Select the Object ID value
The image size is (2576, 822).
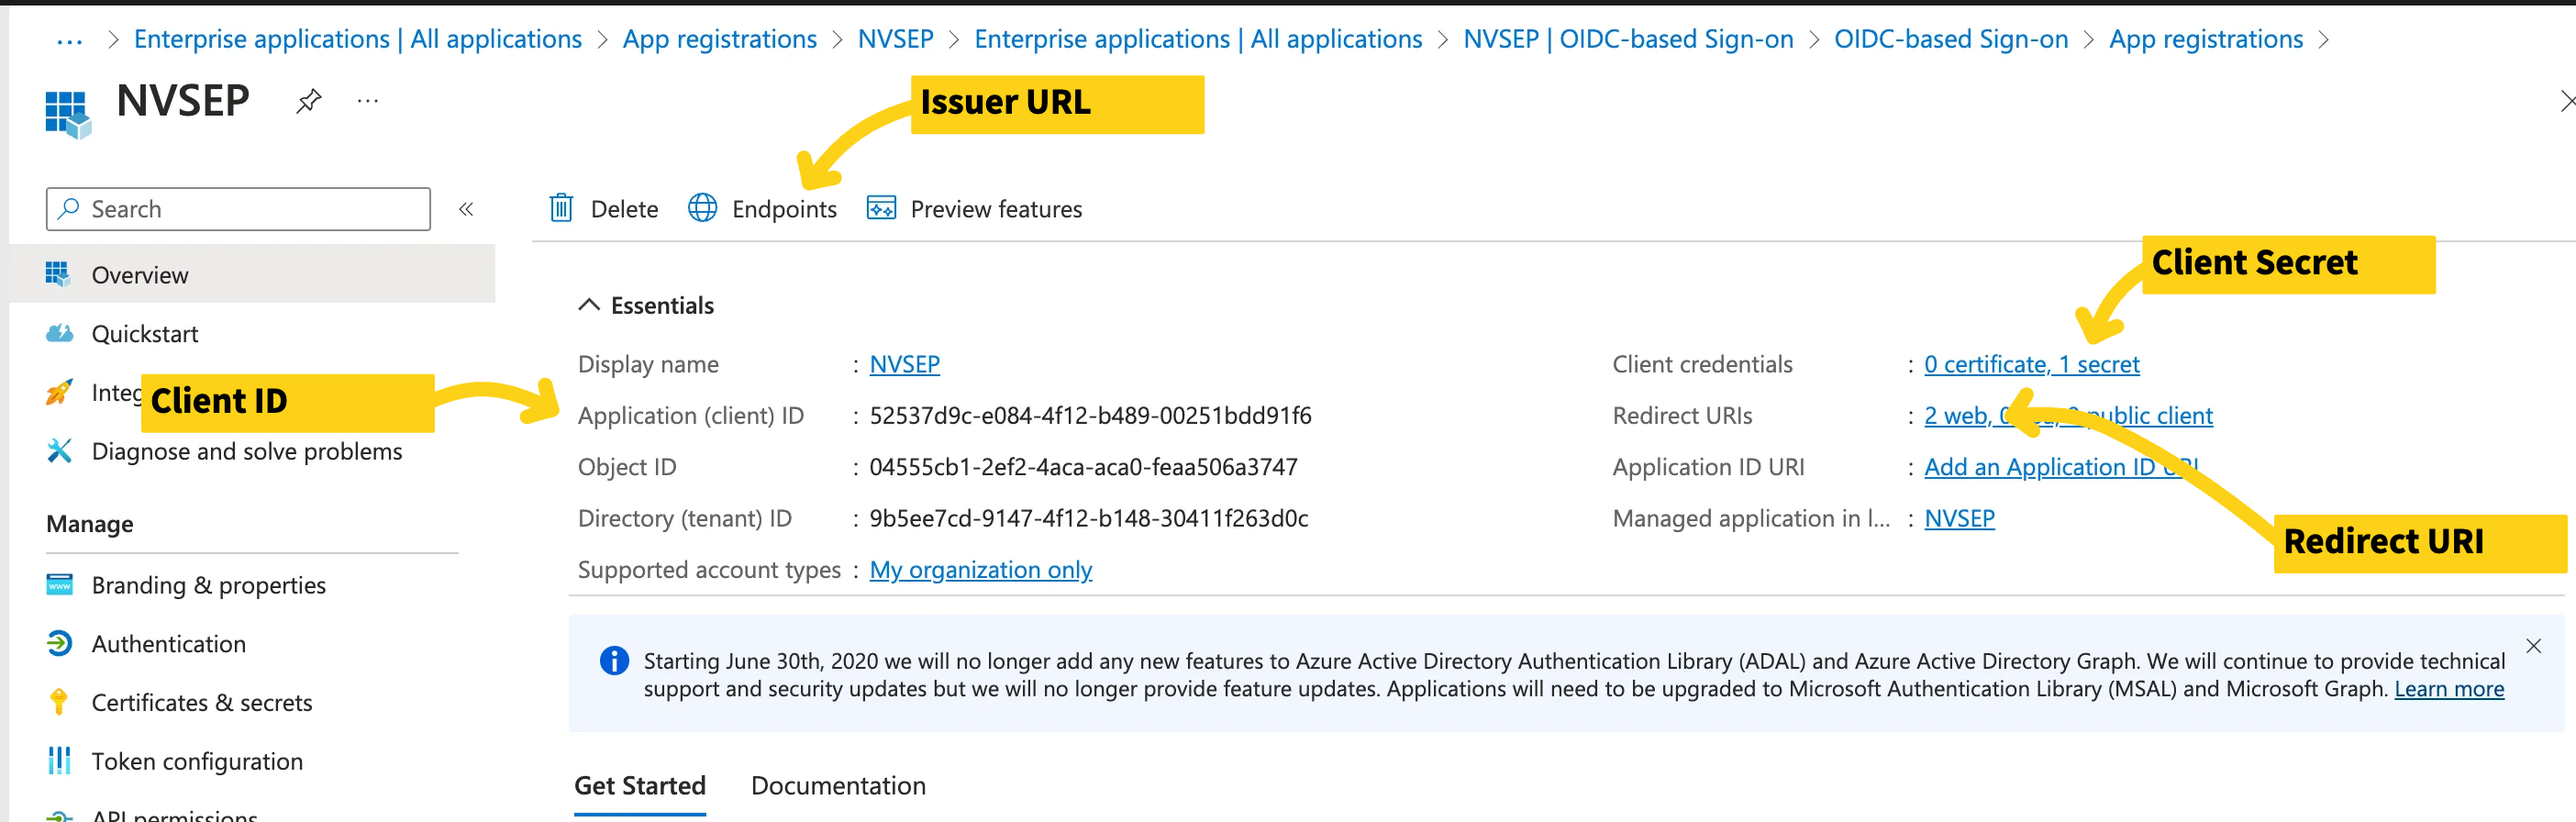tap(1083, 467)
